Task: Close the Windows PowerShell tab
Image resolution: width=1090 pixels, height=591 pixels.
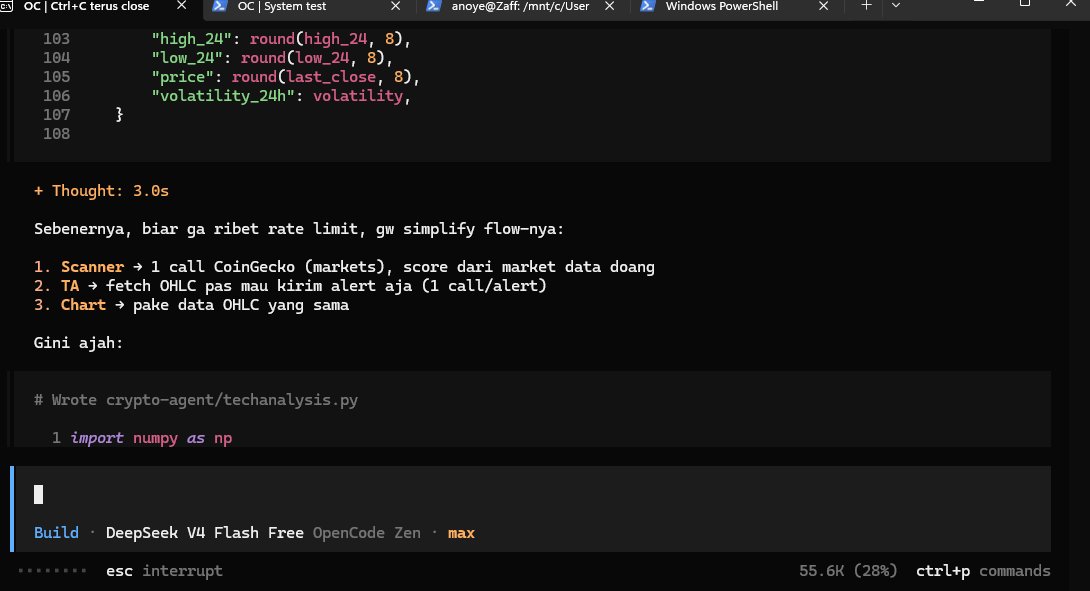Action: tap(824, 6)
